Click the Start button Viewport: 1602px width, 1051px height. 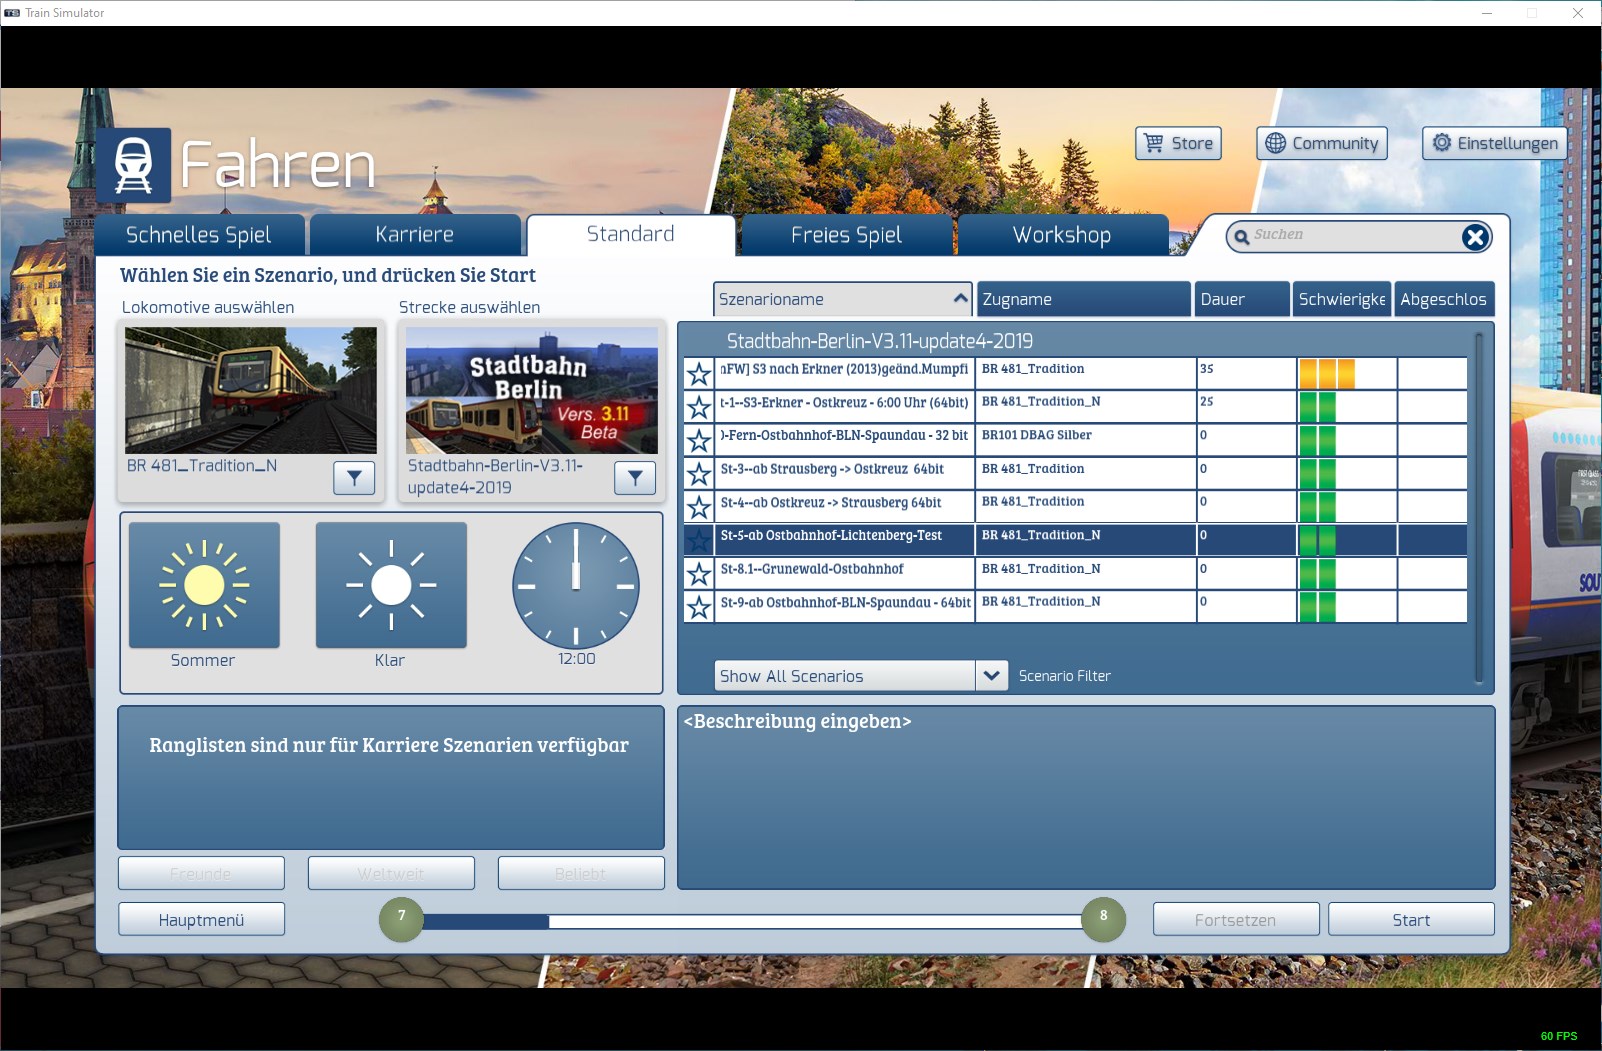point(1411,920)
